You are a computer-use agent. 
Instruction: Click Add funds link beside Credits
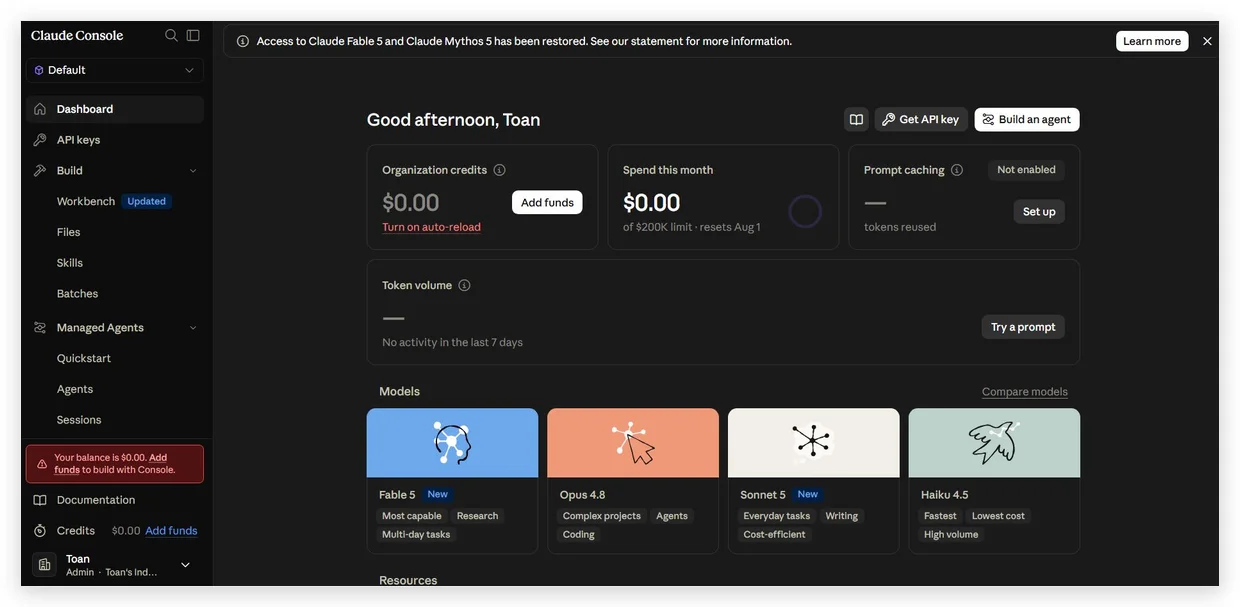(x=171, y=531)
